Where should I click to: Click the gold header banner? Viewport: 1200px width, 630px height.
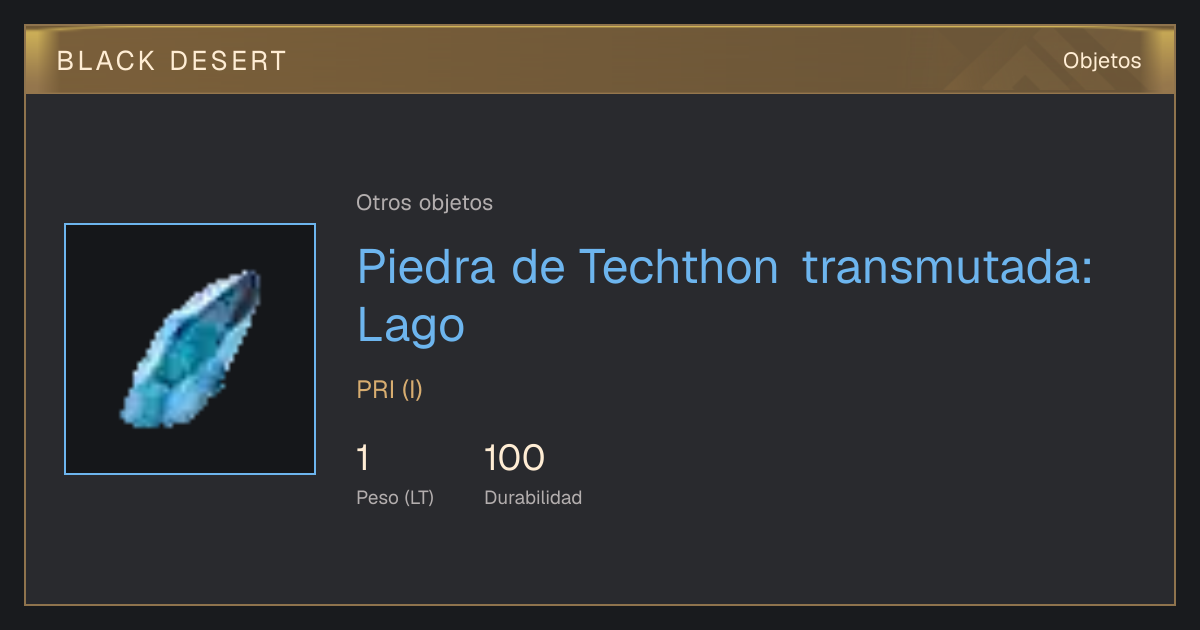(600, 60)
